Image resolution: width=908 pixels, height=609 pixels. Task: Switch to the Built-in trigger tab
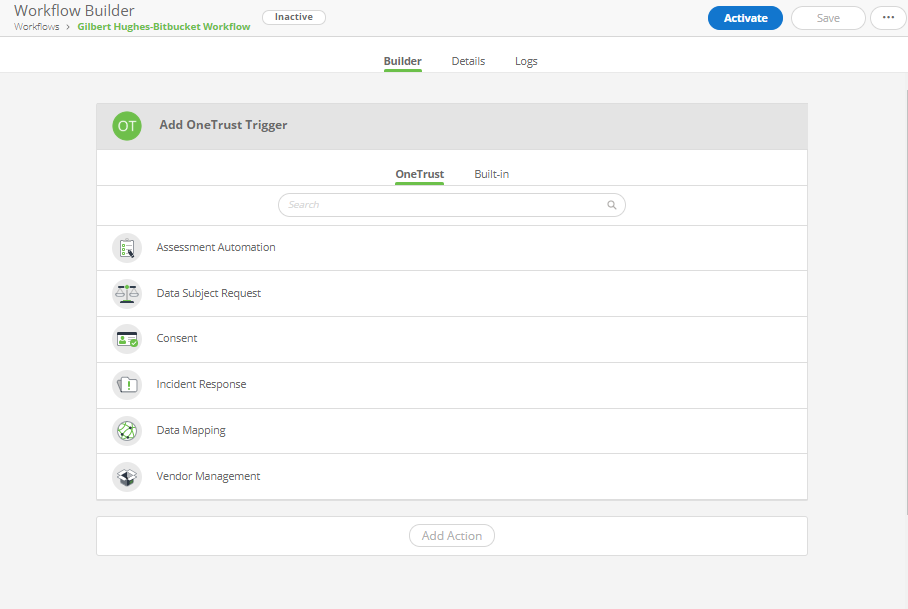point(491,173)
